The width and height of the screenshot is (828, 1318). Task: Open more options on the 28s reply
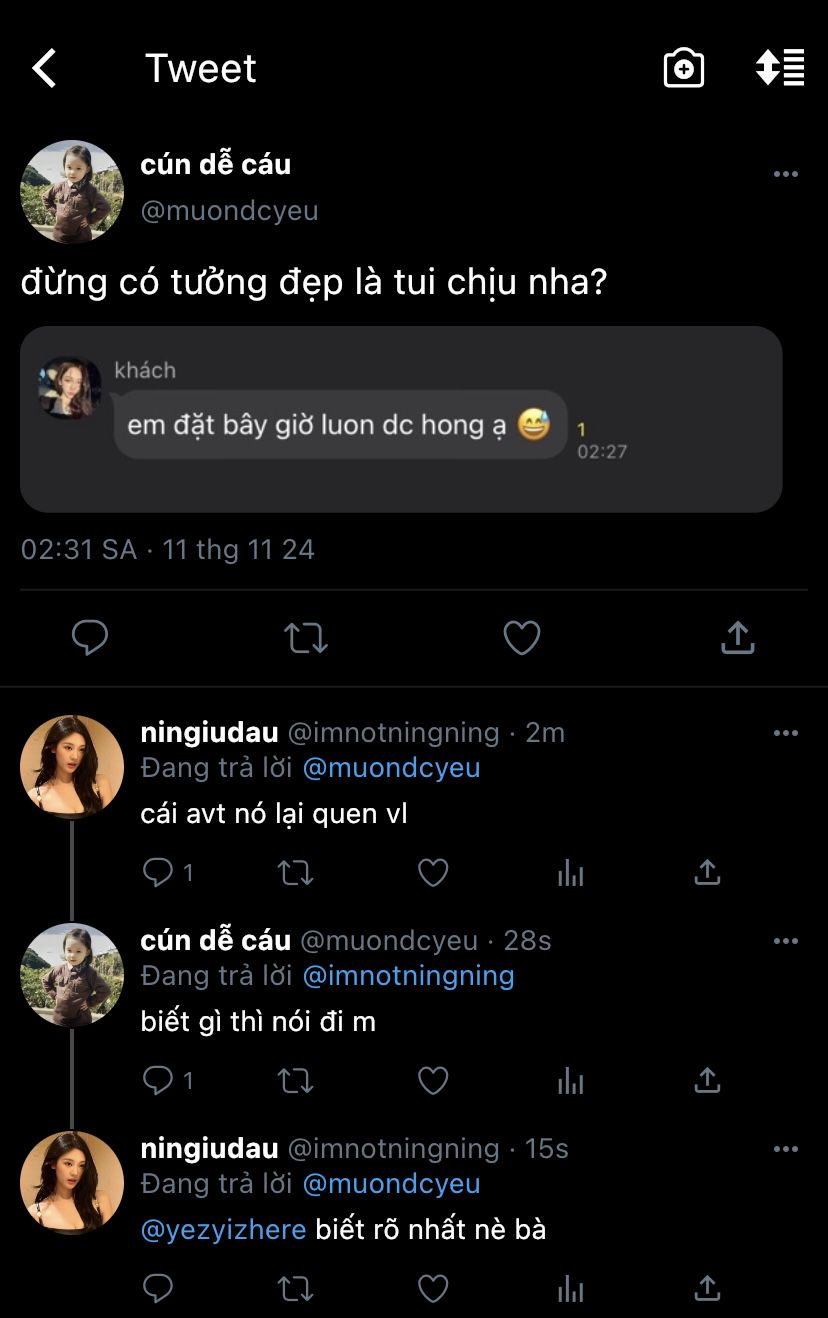tap(786, 941)
